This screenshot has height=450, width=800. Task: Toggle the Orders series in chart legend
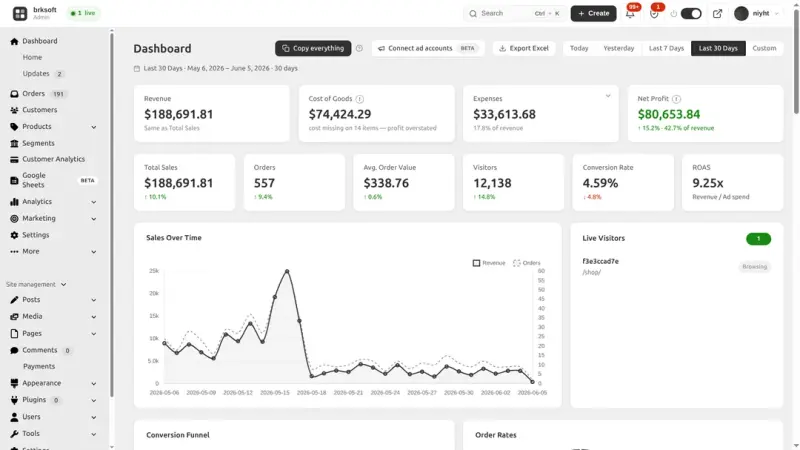pos(527,263)
